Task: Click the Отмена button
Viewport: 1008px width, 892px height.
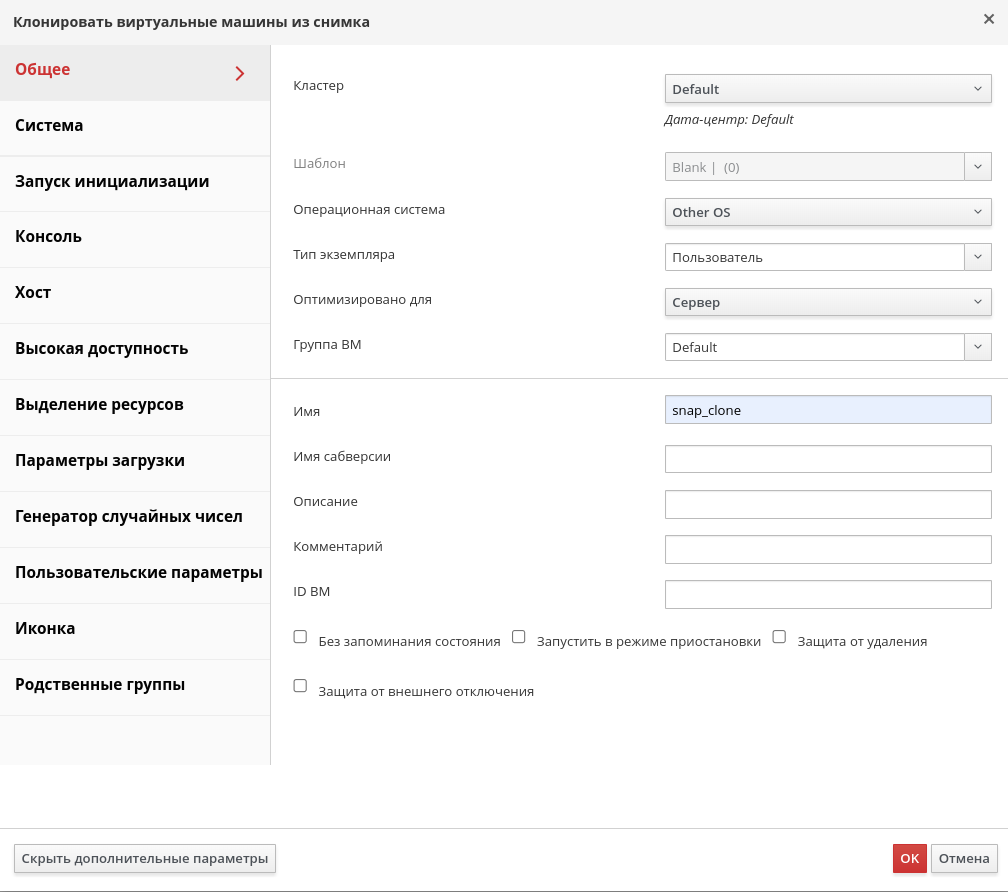Action: (964, 859)
